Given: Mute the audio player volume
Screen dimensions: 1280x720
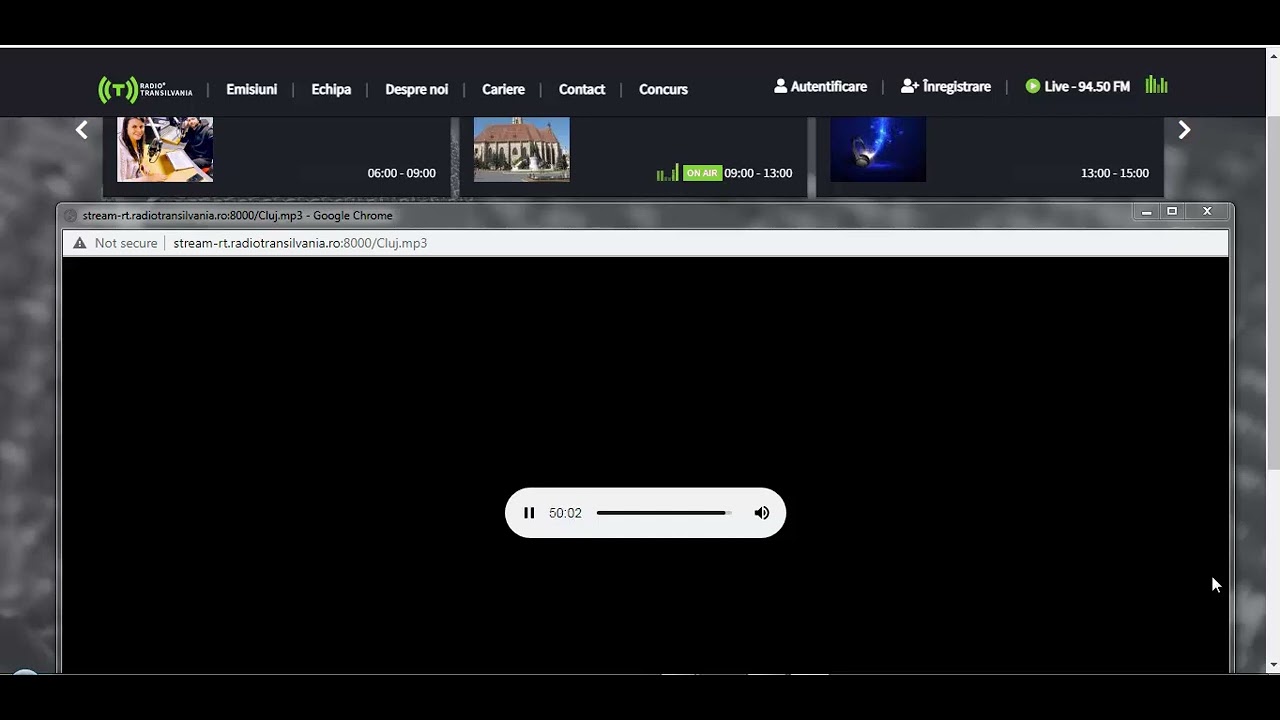Looking at the screenshot, I should click(762, 513).
